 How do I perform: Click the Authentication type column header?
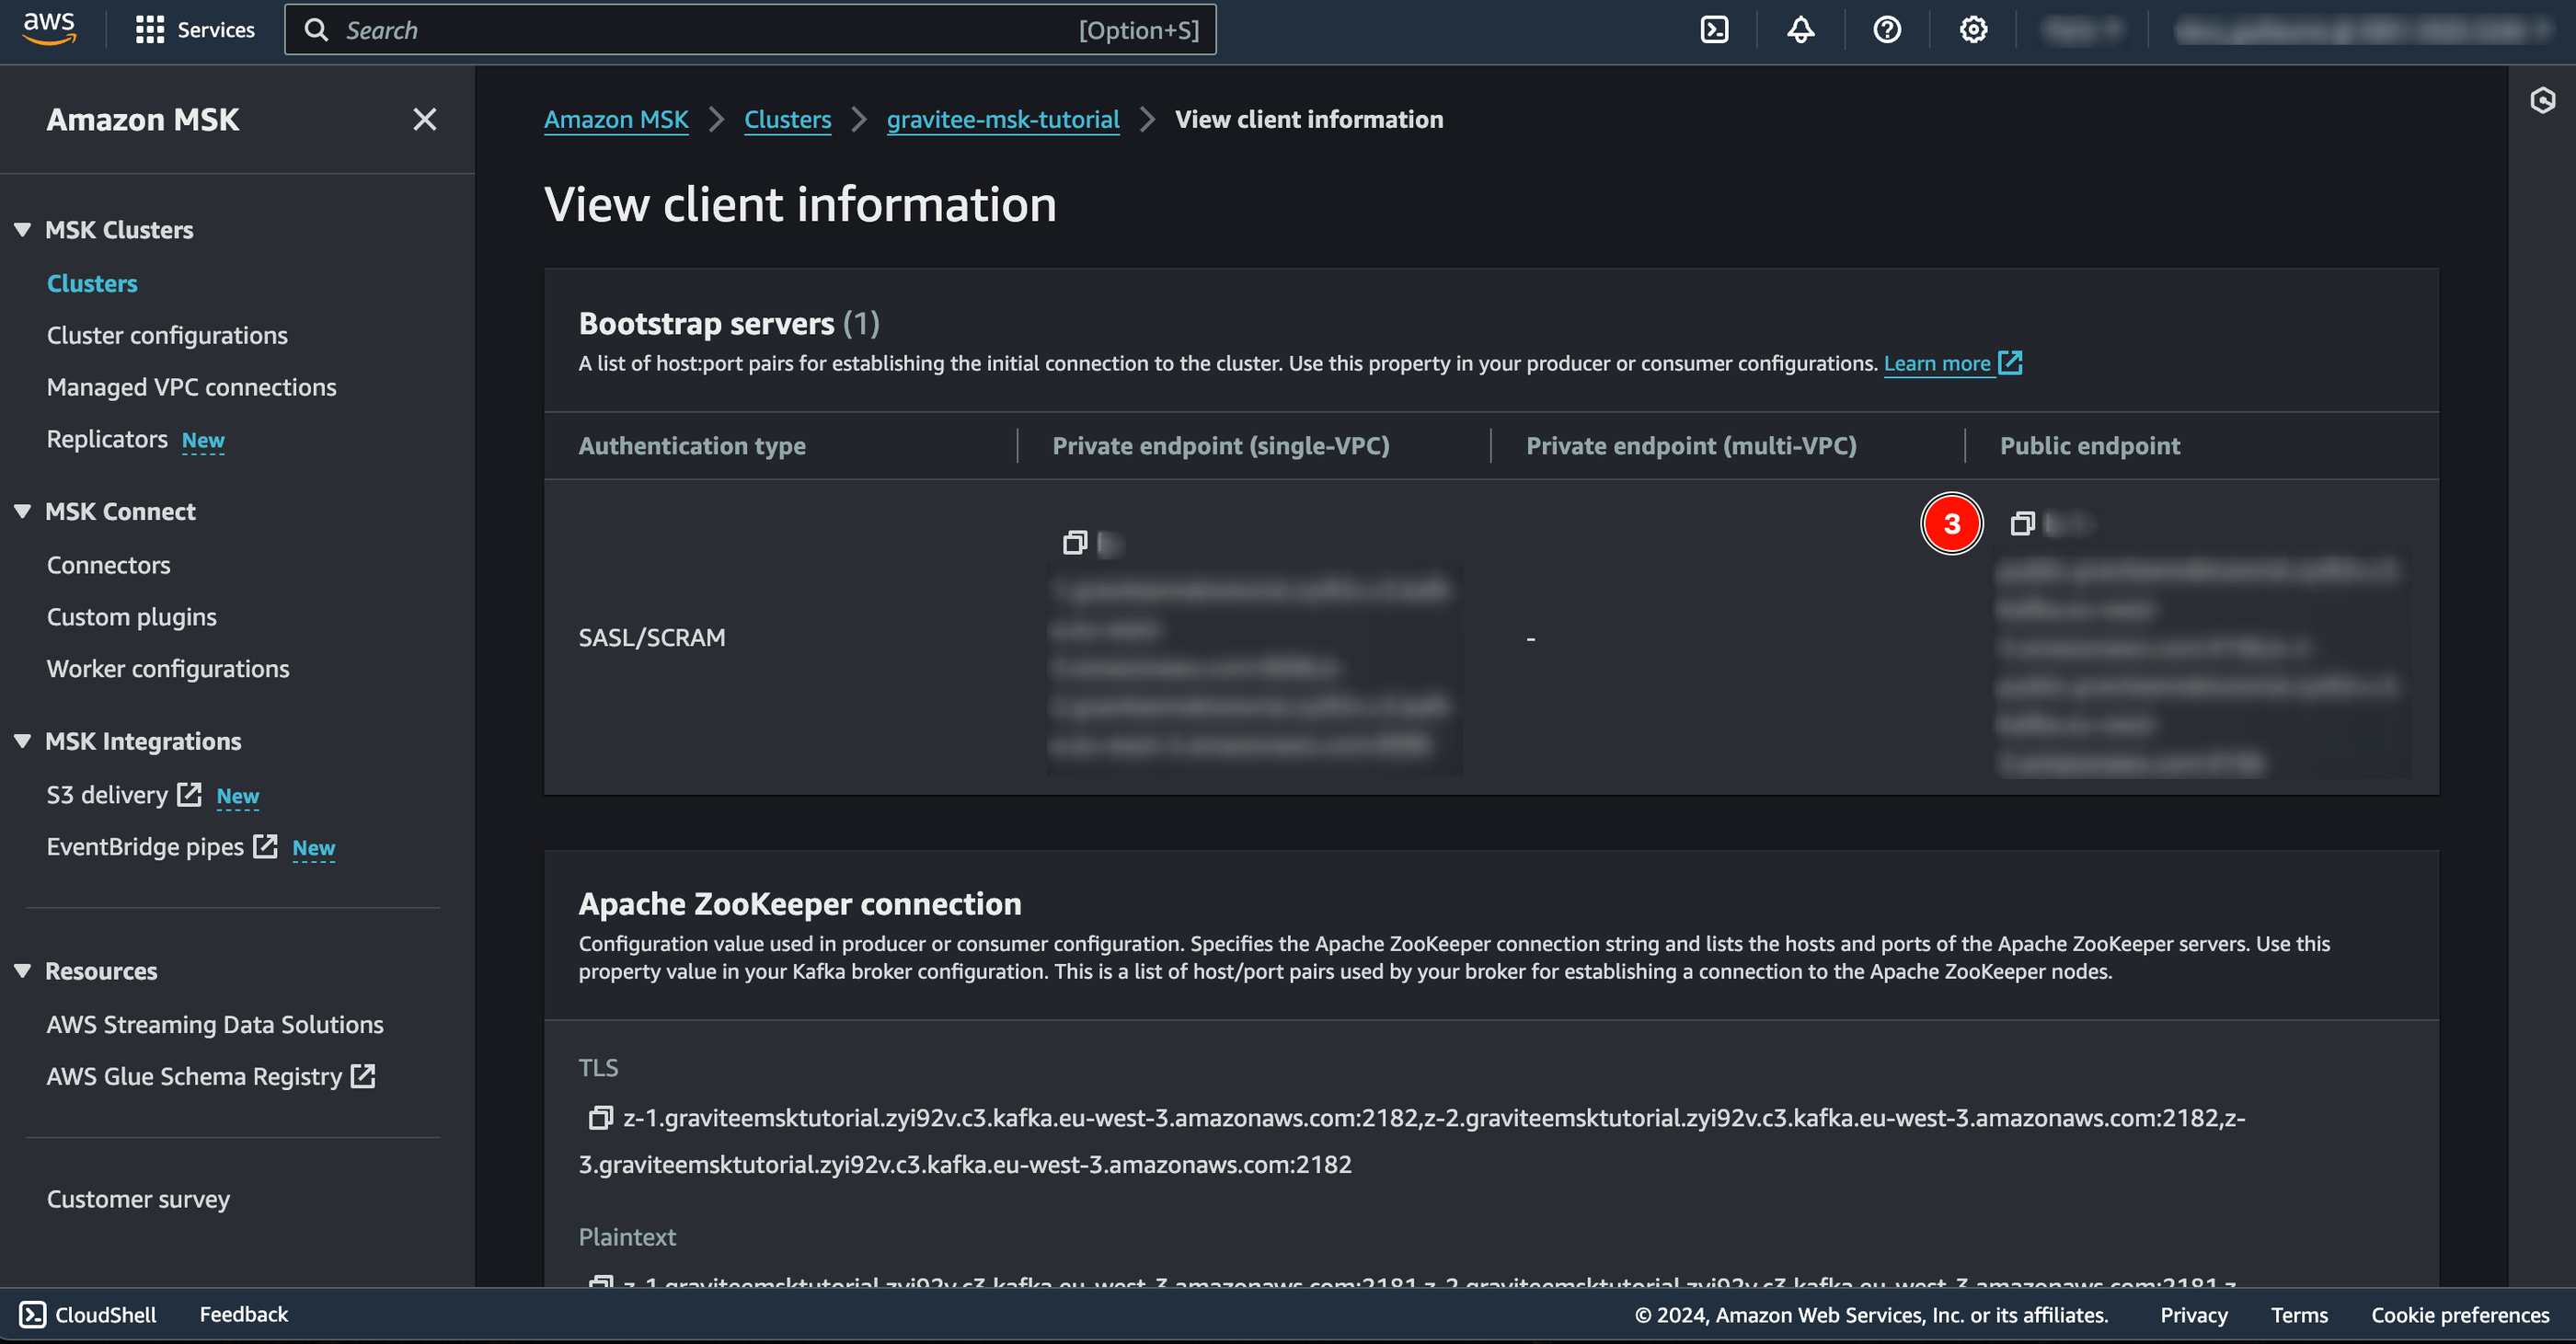pyautogui.click(x=692, y=446)
